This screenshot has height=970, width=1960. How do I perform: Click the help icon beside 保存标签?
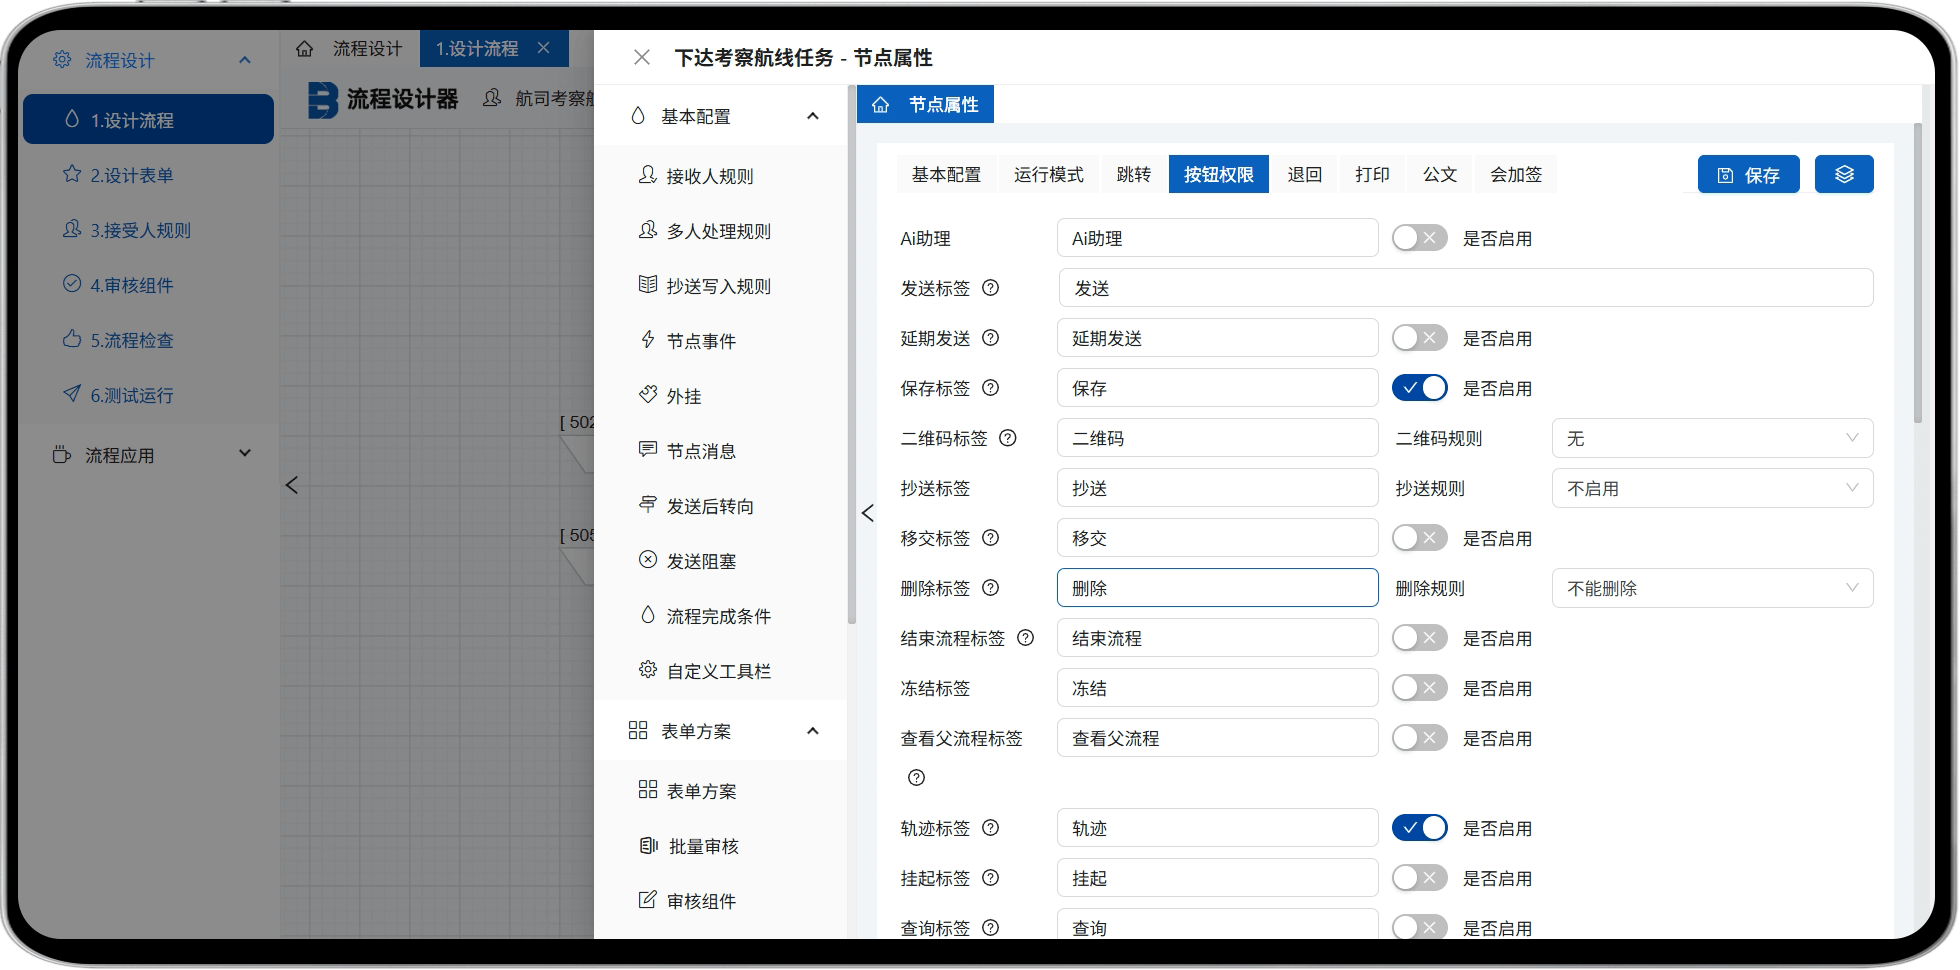990,388
